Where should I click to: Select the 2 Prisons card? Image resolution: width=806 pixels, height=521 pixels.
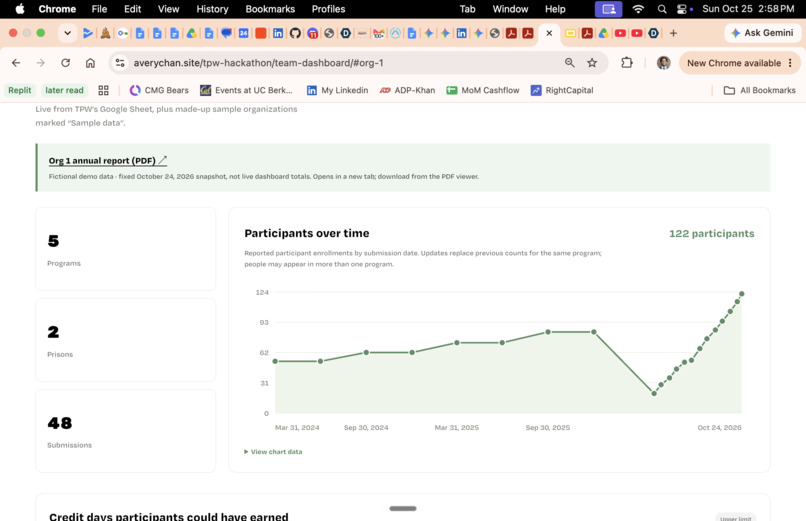(x=125, y=340)
